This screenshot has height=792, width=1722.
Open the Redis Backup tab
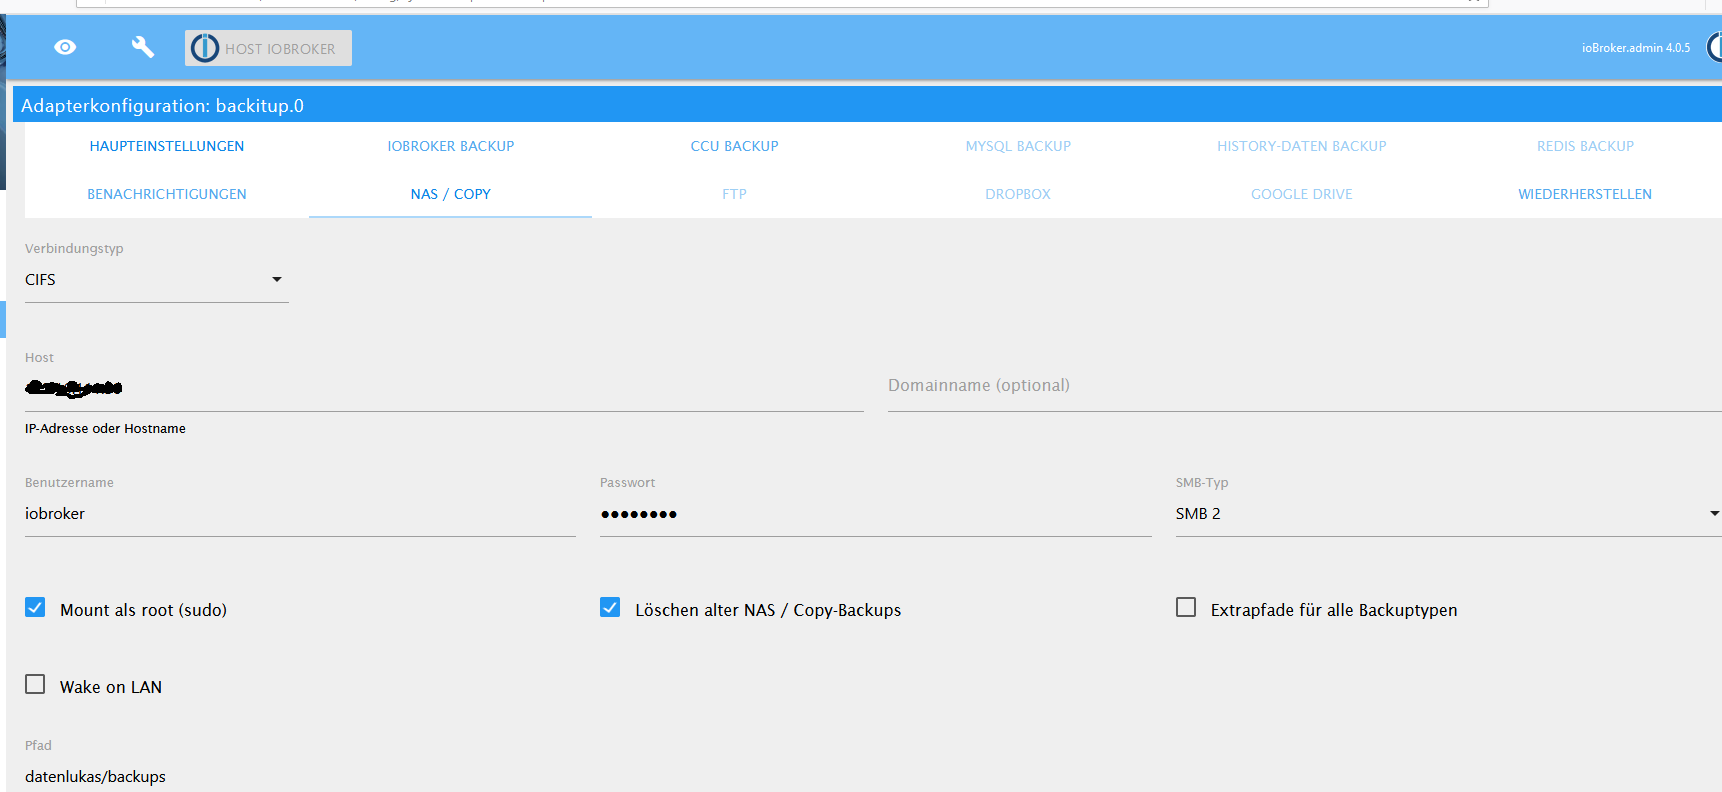pyautogui.click(x=1585, y=146)
